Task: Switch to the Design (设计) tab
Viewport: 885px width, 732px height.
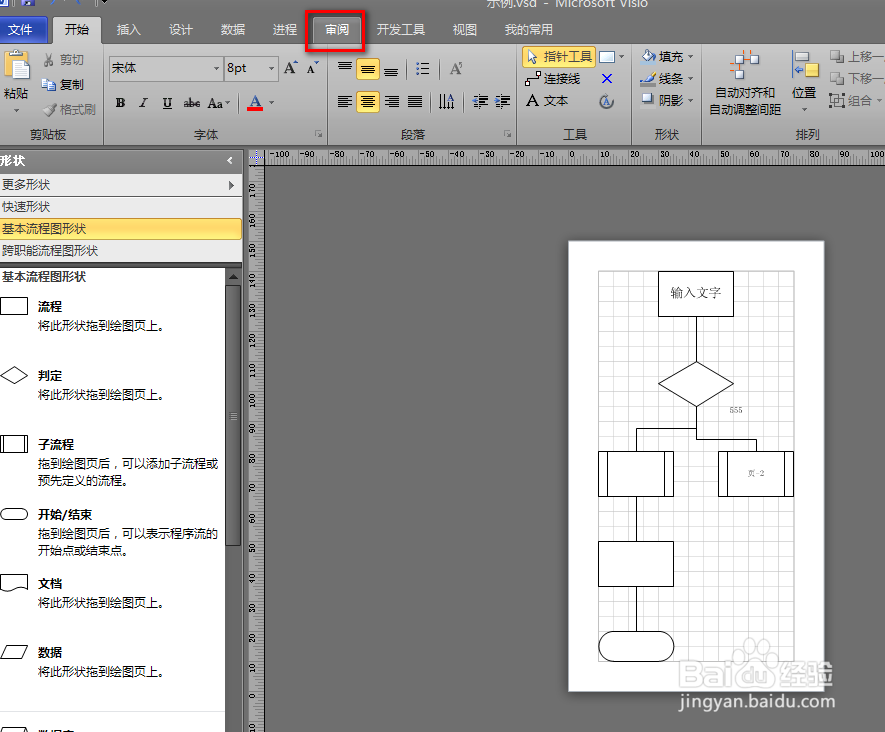Action: coord(181,30)
